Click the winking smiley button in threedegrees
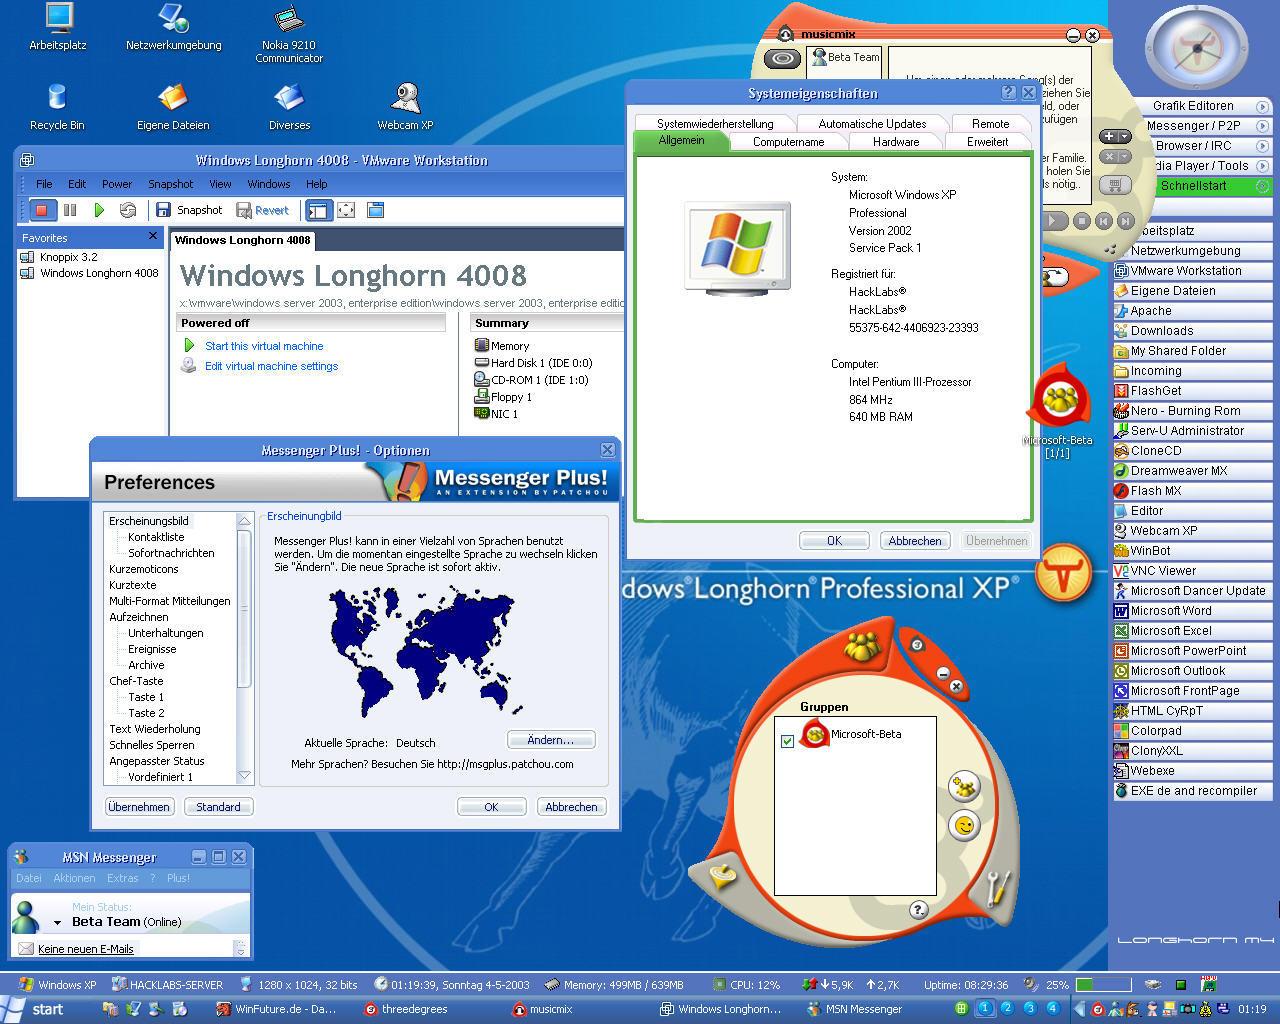This screenshot has height=1024, width=1280. tap(964, 826)
